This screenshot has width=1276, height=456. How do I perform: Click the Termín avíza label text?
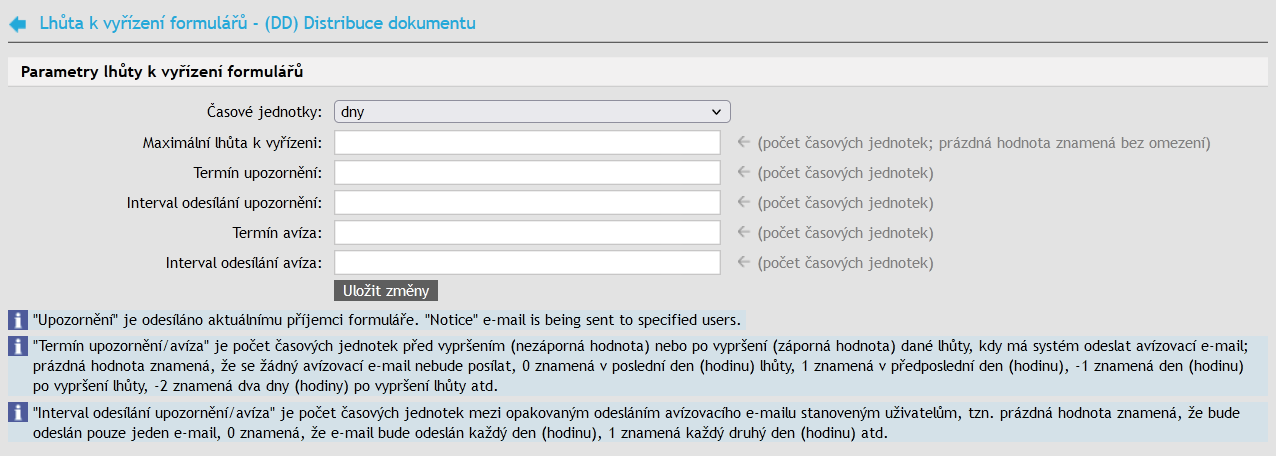click(x=276, y=233)
